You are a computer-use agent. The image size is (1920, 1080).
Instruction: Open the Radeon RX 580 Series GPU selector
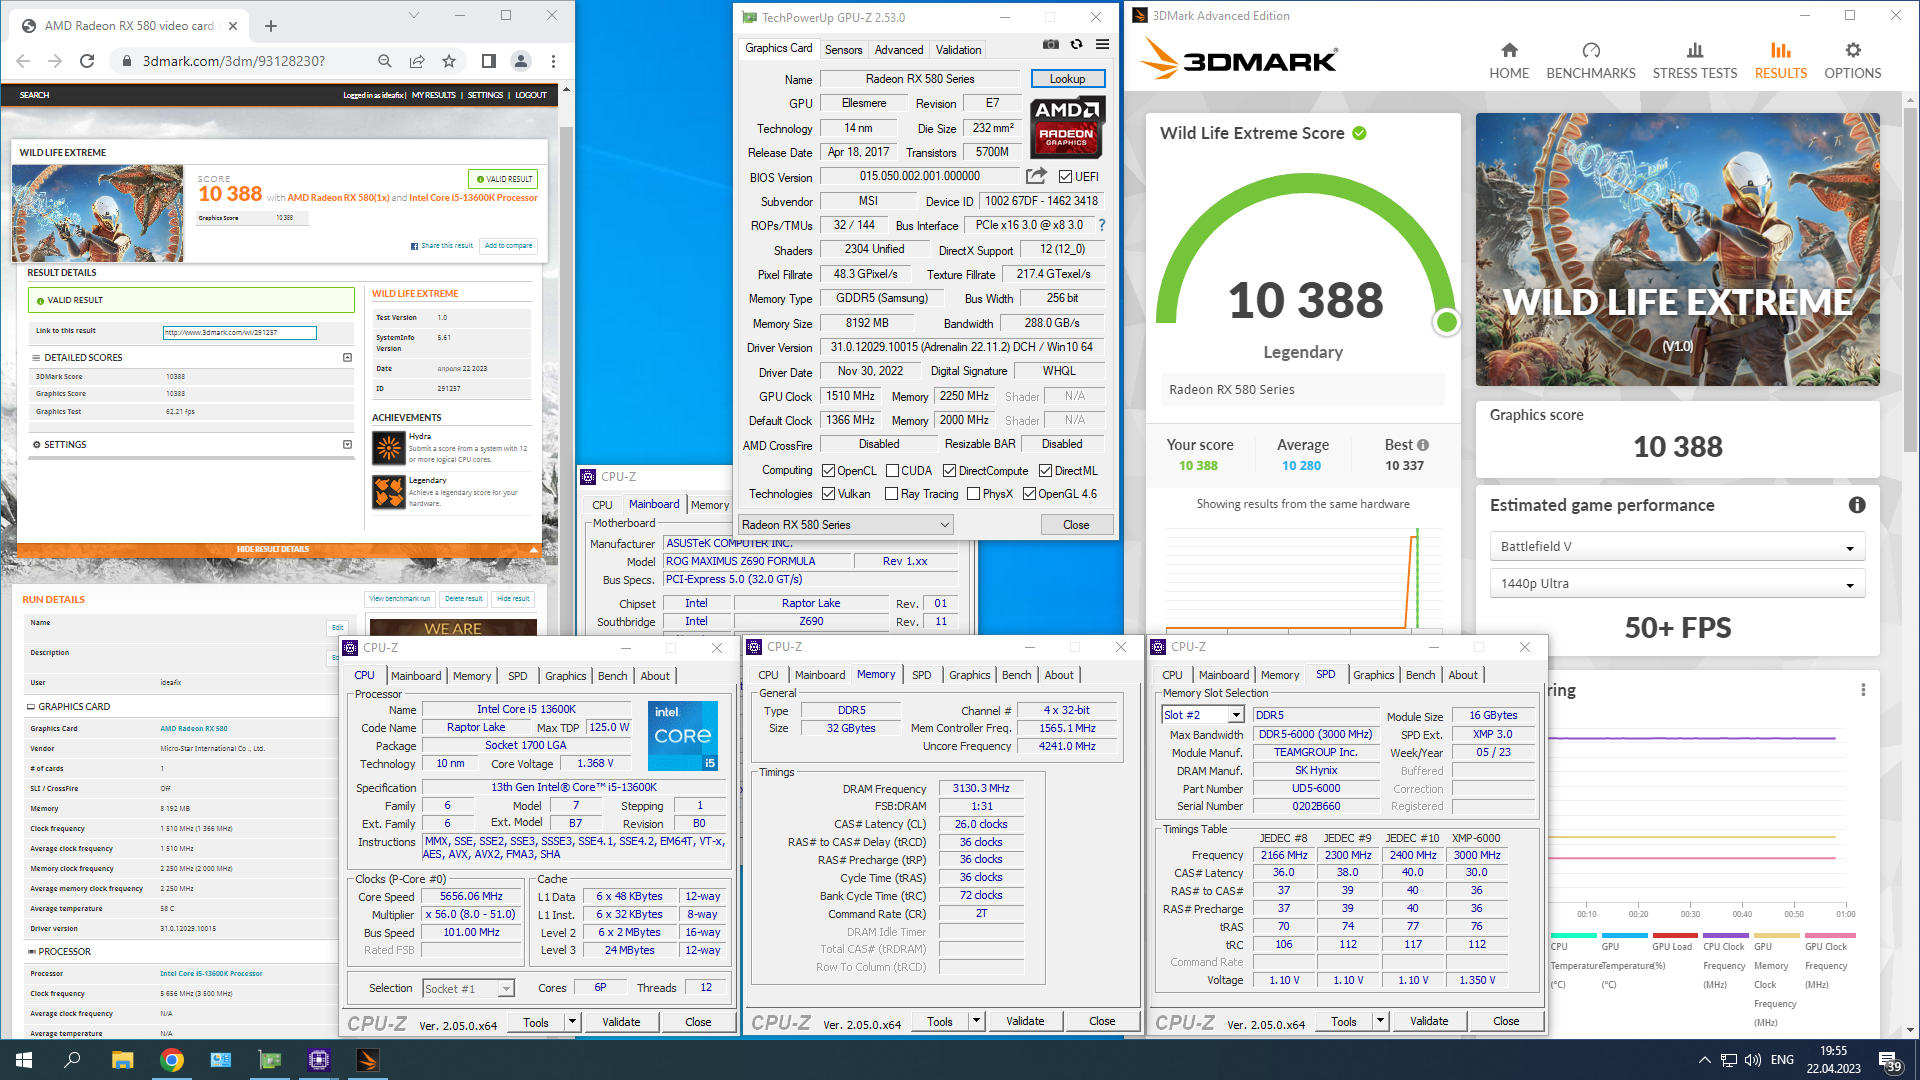pos(845,525)
